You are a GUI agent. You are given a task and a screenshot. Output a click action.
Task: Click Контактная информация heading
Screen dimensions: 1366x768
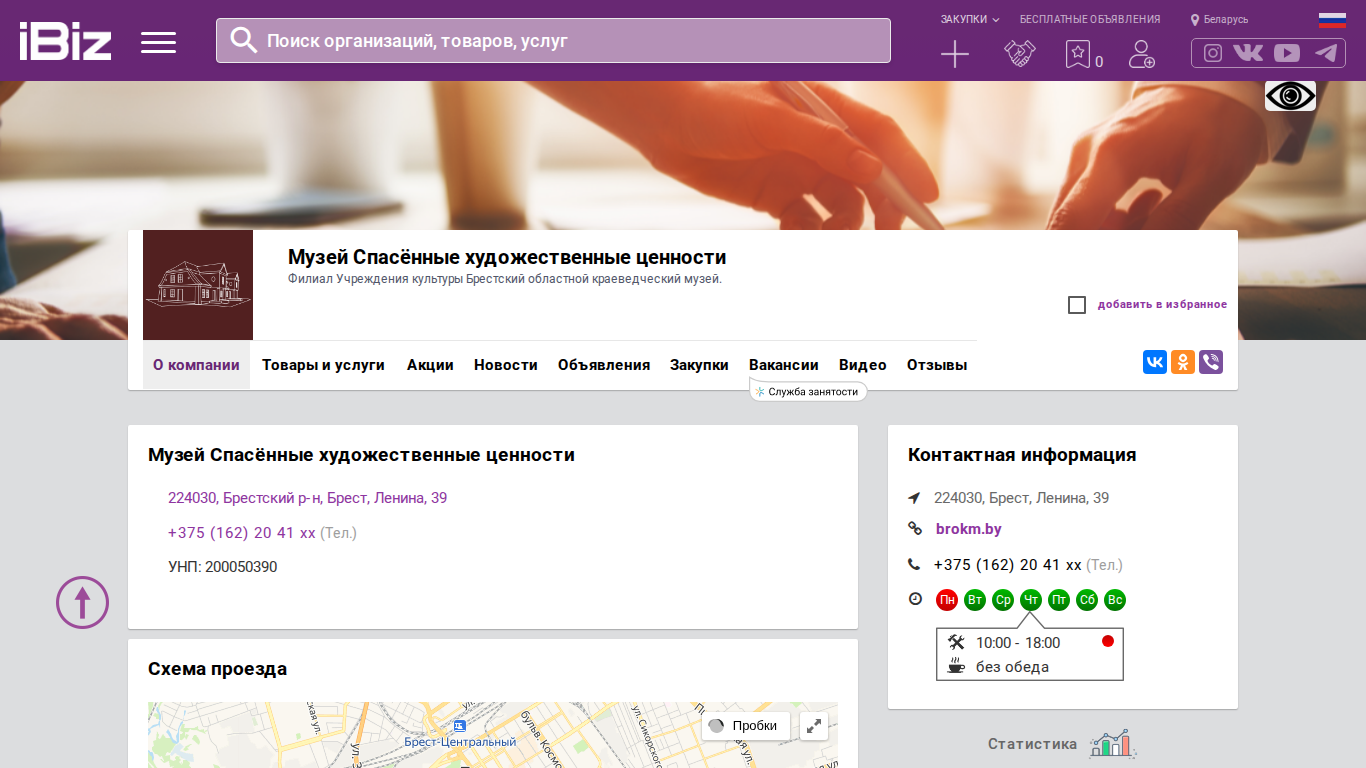coord(1022,455)
